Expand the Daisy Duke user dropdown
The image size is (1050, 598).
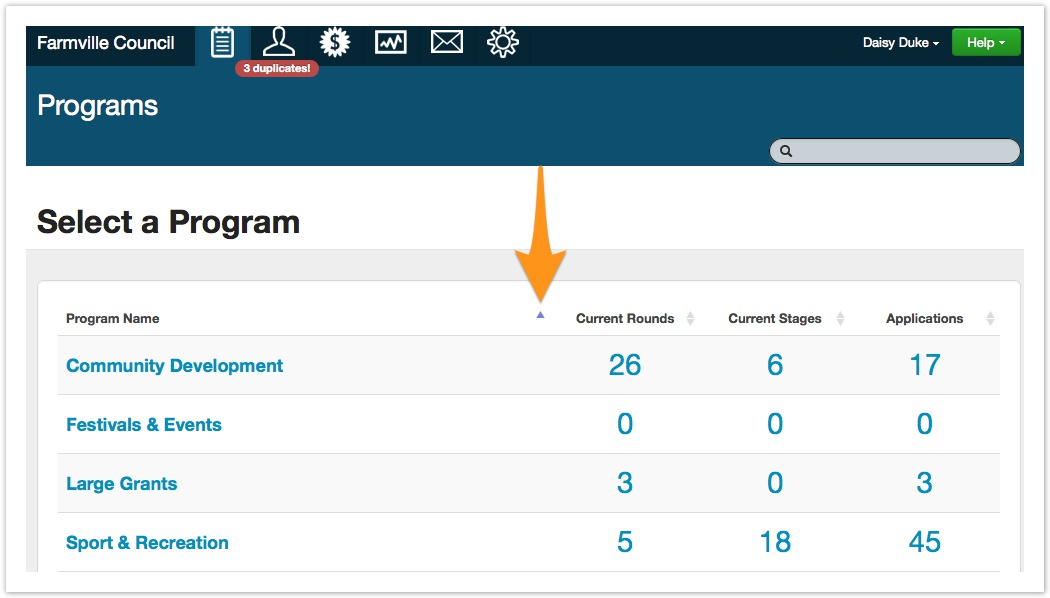pyautogui.click(x=900, y=43)
